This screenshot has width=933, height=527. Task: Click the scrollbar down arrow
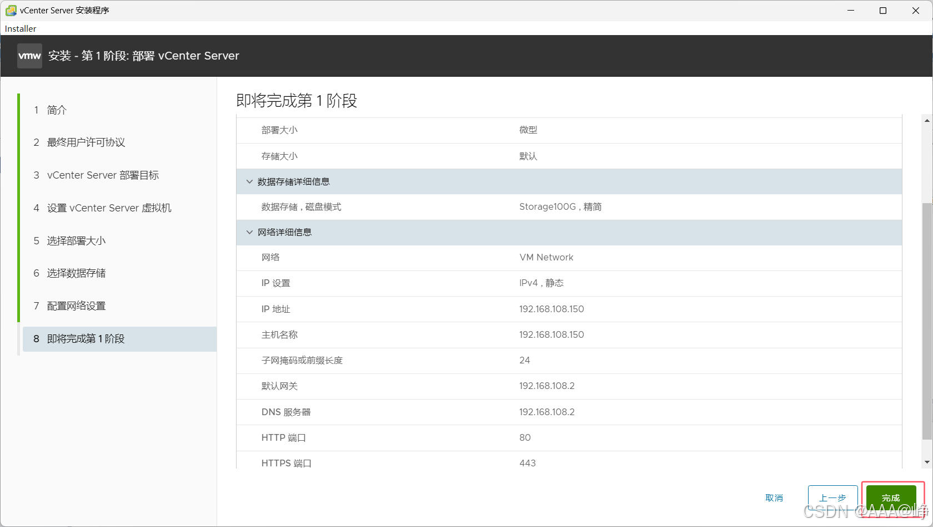(927, 462)
